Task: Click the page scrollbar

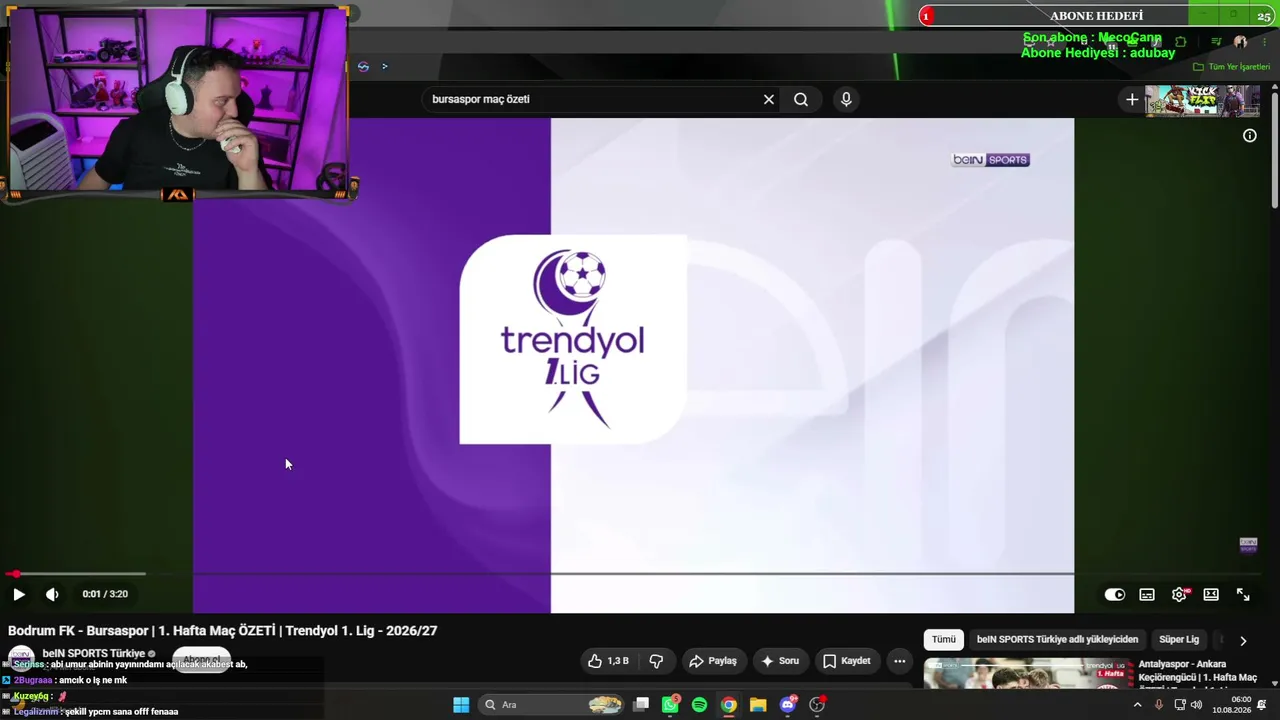Action: pyautogui.click(x=1275, y=150)
